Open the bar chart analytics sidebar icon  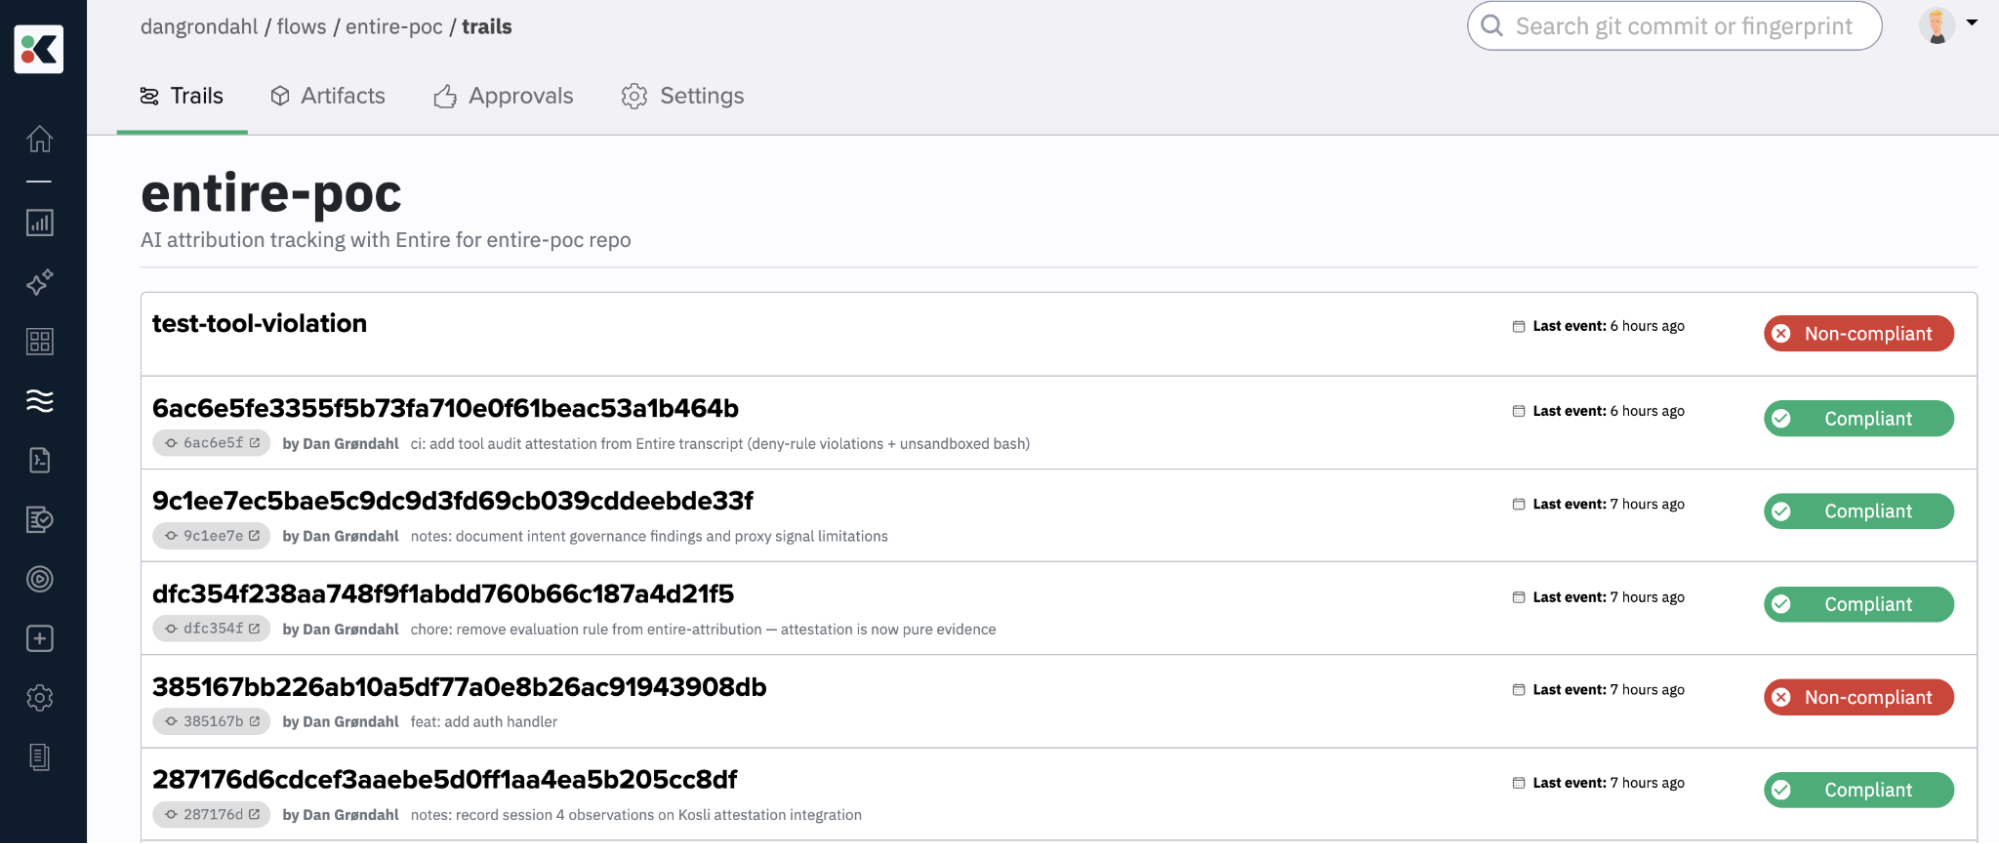39,222
